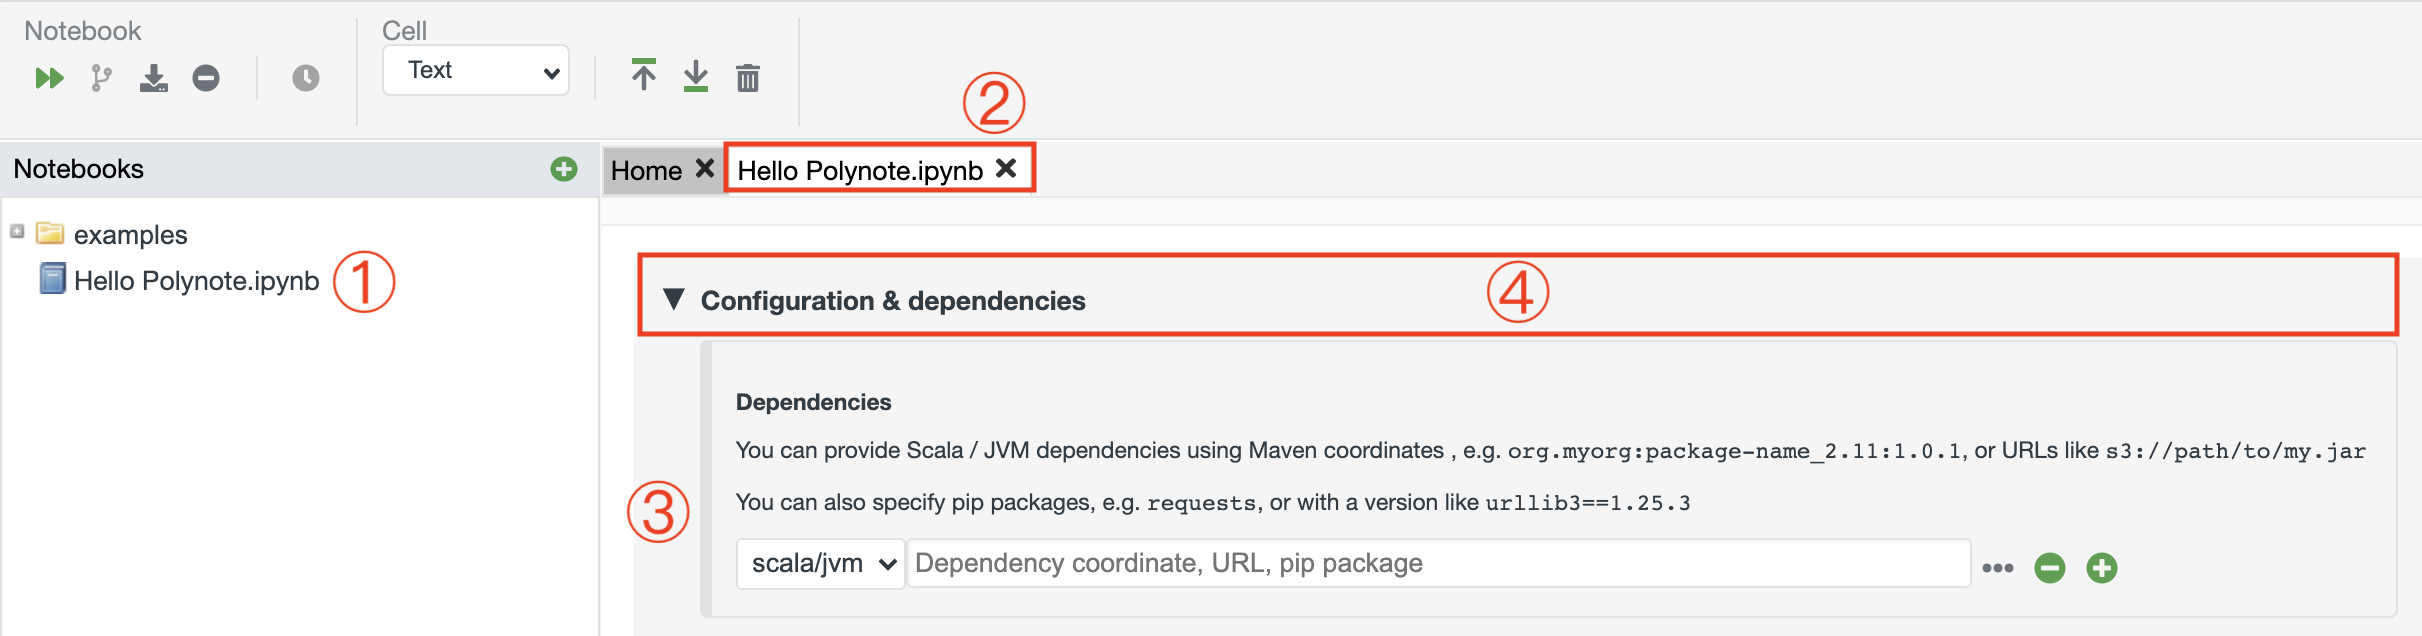Click the download notebook icon
Screen dimensions: 2422x636
153,78
